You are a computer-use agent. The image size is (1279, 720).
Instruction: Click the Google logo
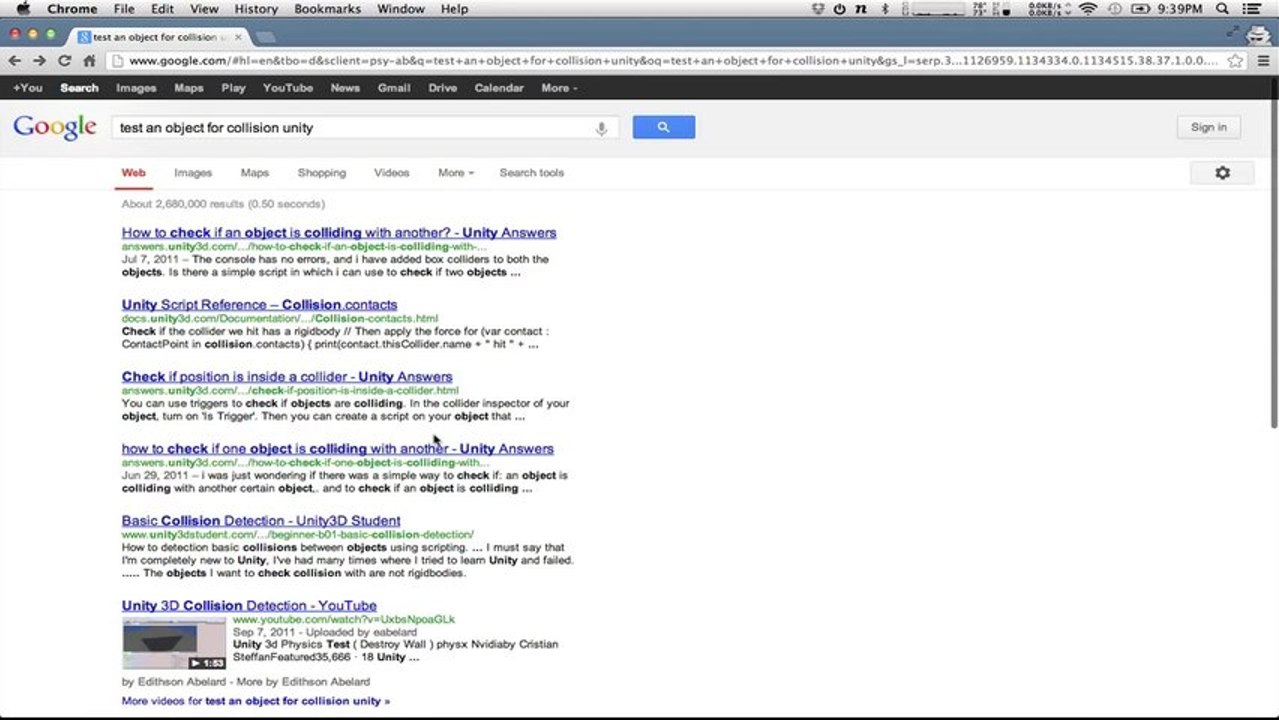(x=55, y=127)
